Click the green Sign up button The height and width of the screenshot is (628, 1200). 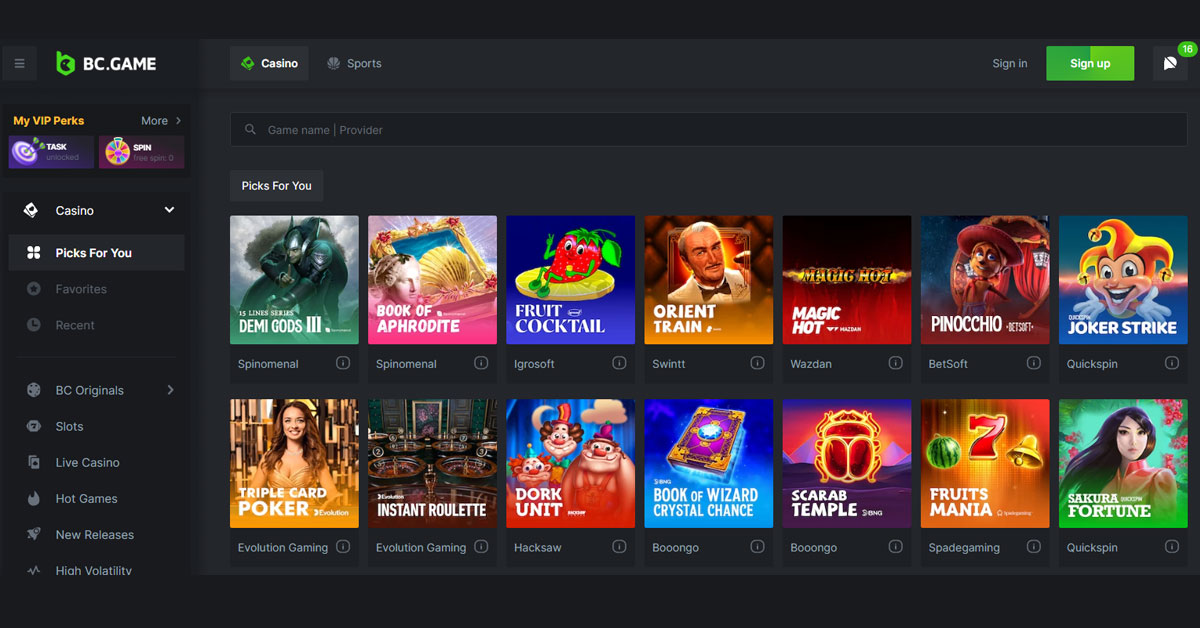pos(1090,63)
